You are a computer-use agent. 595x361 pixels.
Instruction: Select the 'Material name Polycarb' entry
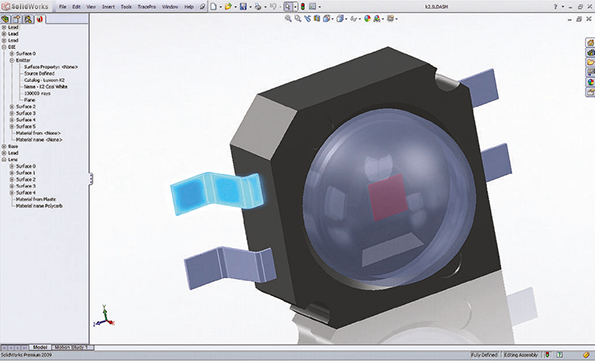(x=39, y=206)
